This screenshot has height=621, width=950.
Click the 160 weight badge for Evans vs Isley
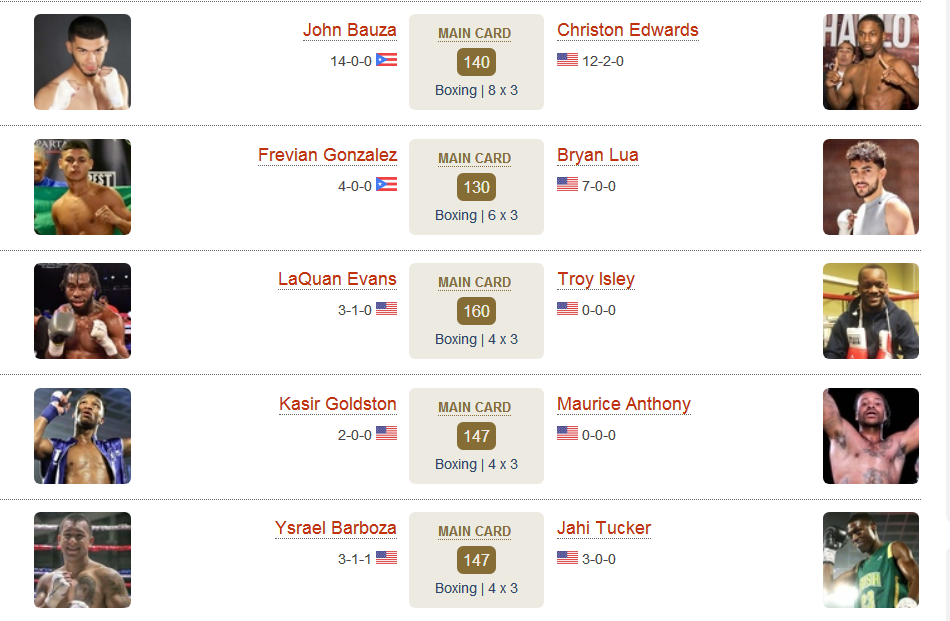tap(476, 311)
